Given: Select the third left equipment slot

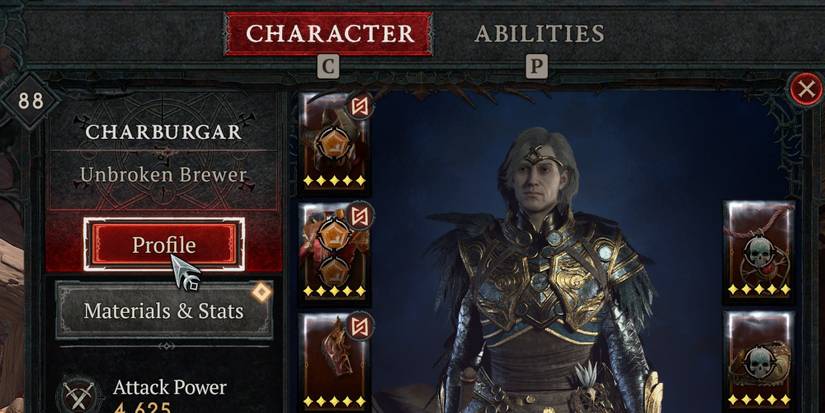Looking at the screenshot, I should (x=334, y=362).
